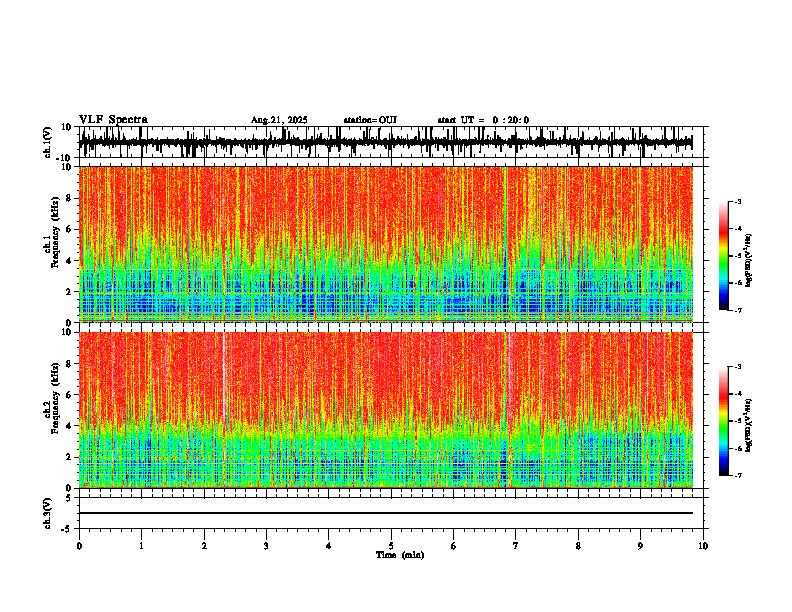The image size is (792, 612).
Task: Click the "-7" label on ch.2 colorbar
Action: 737,475
